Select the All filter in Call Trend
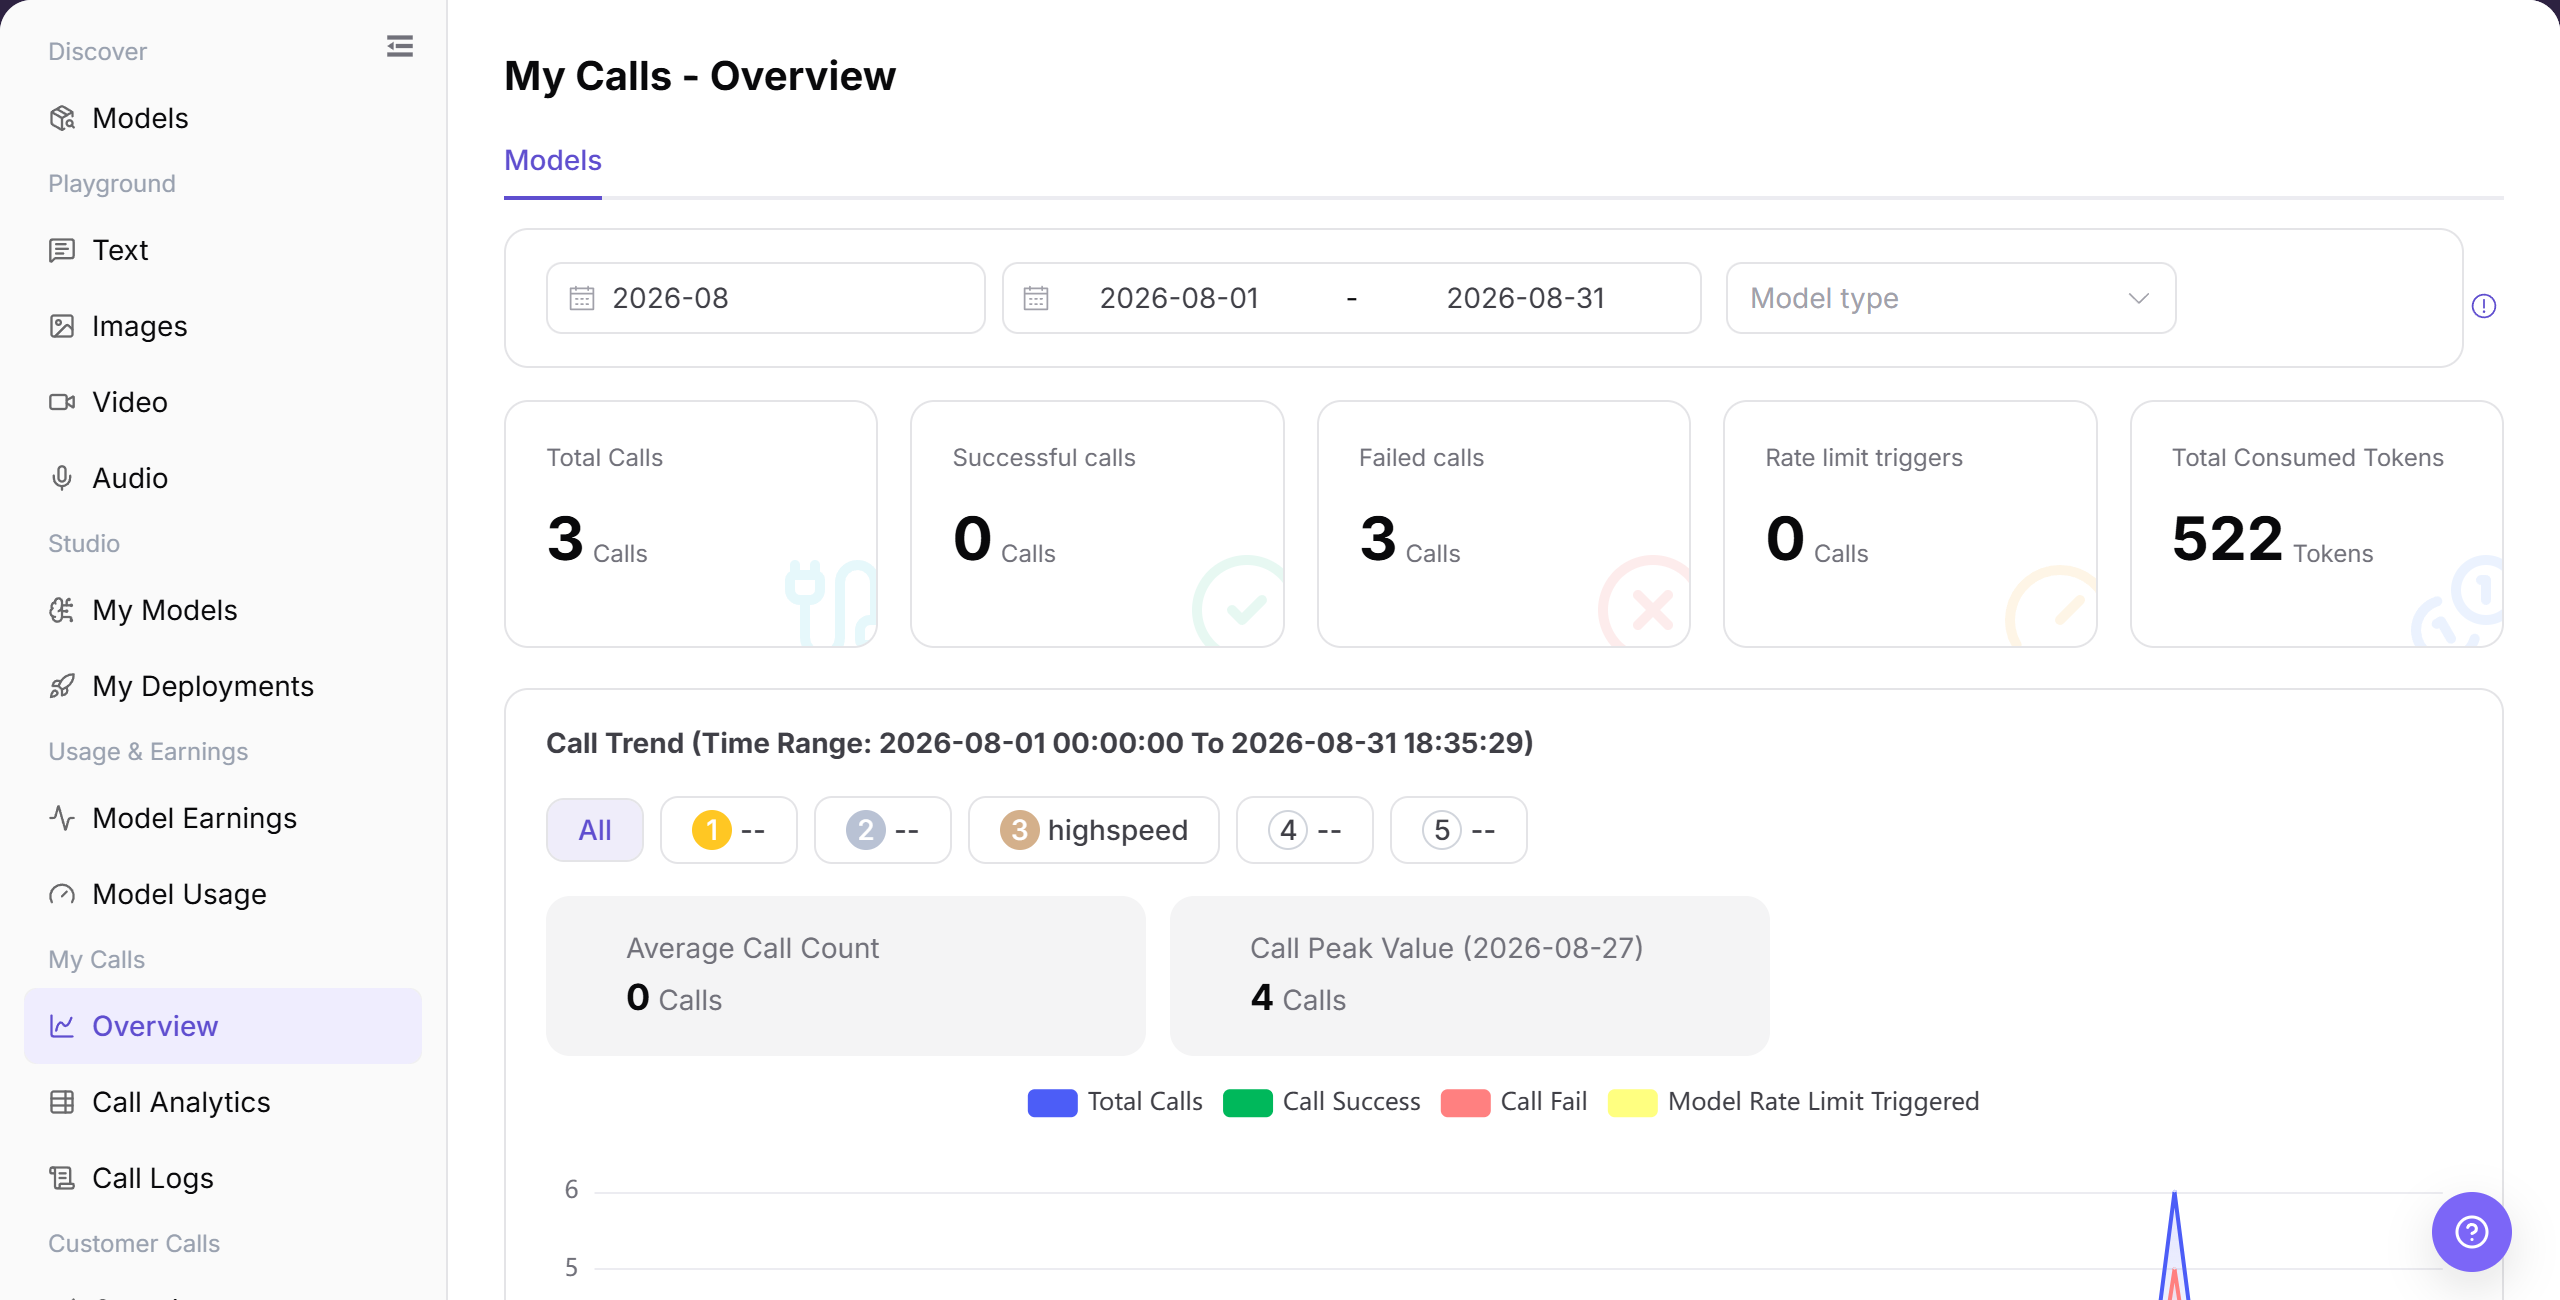This screenshot has height=1300, width=2560. tap(595, 830)
